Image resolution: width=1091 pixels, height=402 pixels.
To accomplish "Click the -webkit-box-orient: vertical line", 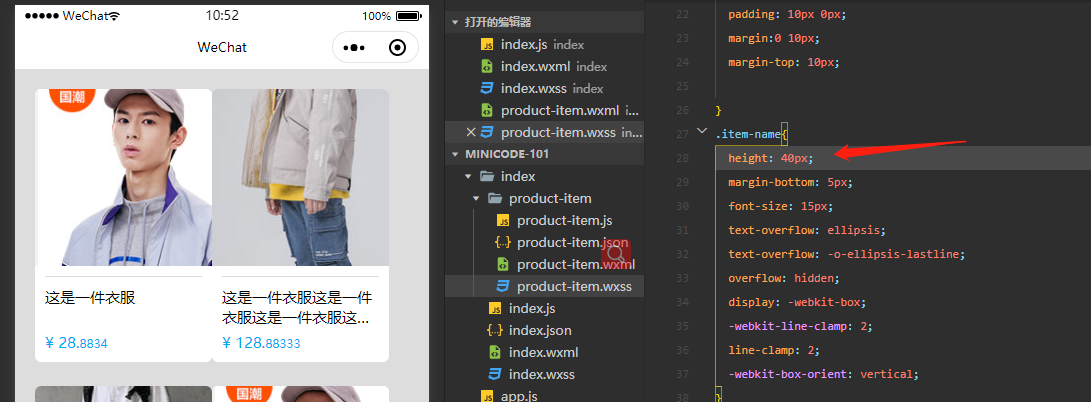I will (824, 374).
